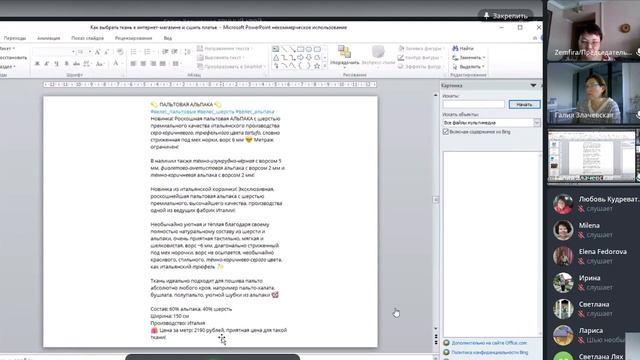Open the Bing privacy policy link

489,352
